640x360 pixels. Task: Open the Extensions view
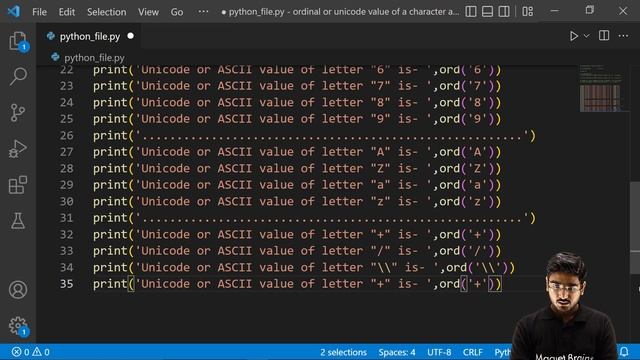pos(18,185)
